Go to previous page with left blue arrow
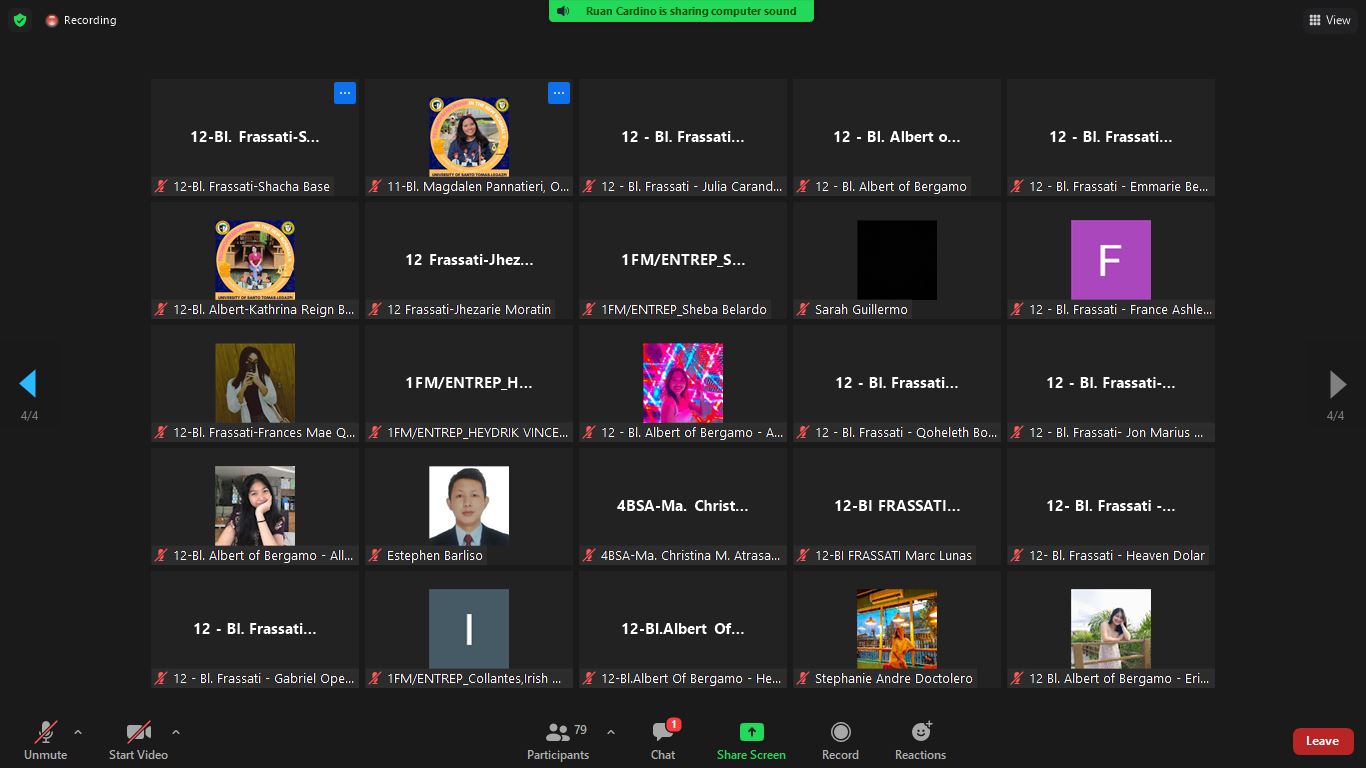The width and height of the screenshot is (1366, 768). (x=28, y=384)
